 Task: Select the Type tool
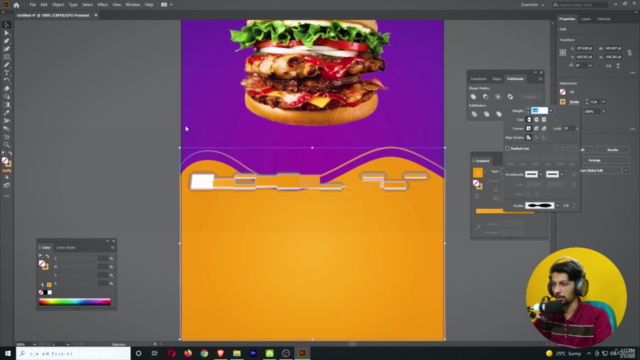[x=7, y=73]
